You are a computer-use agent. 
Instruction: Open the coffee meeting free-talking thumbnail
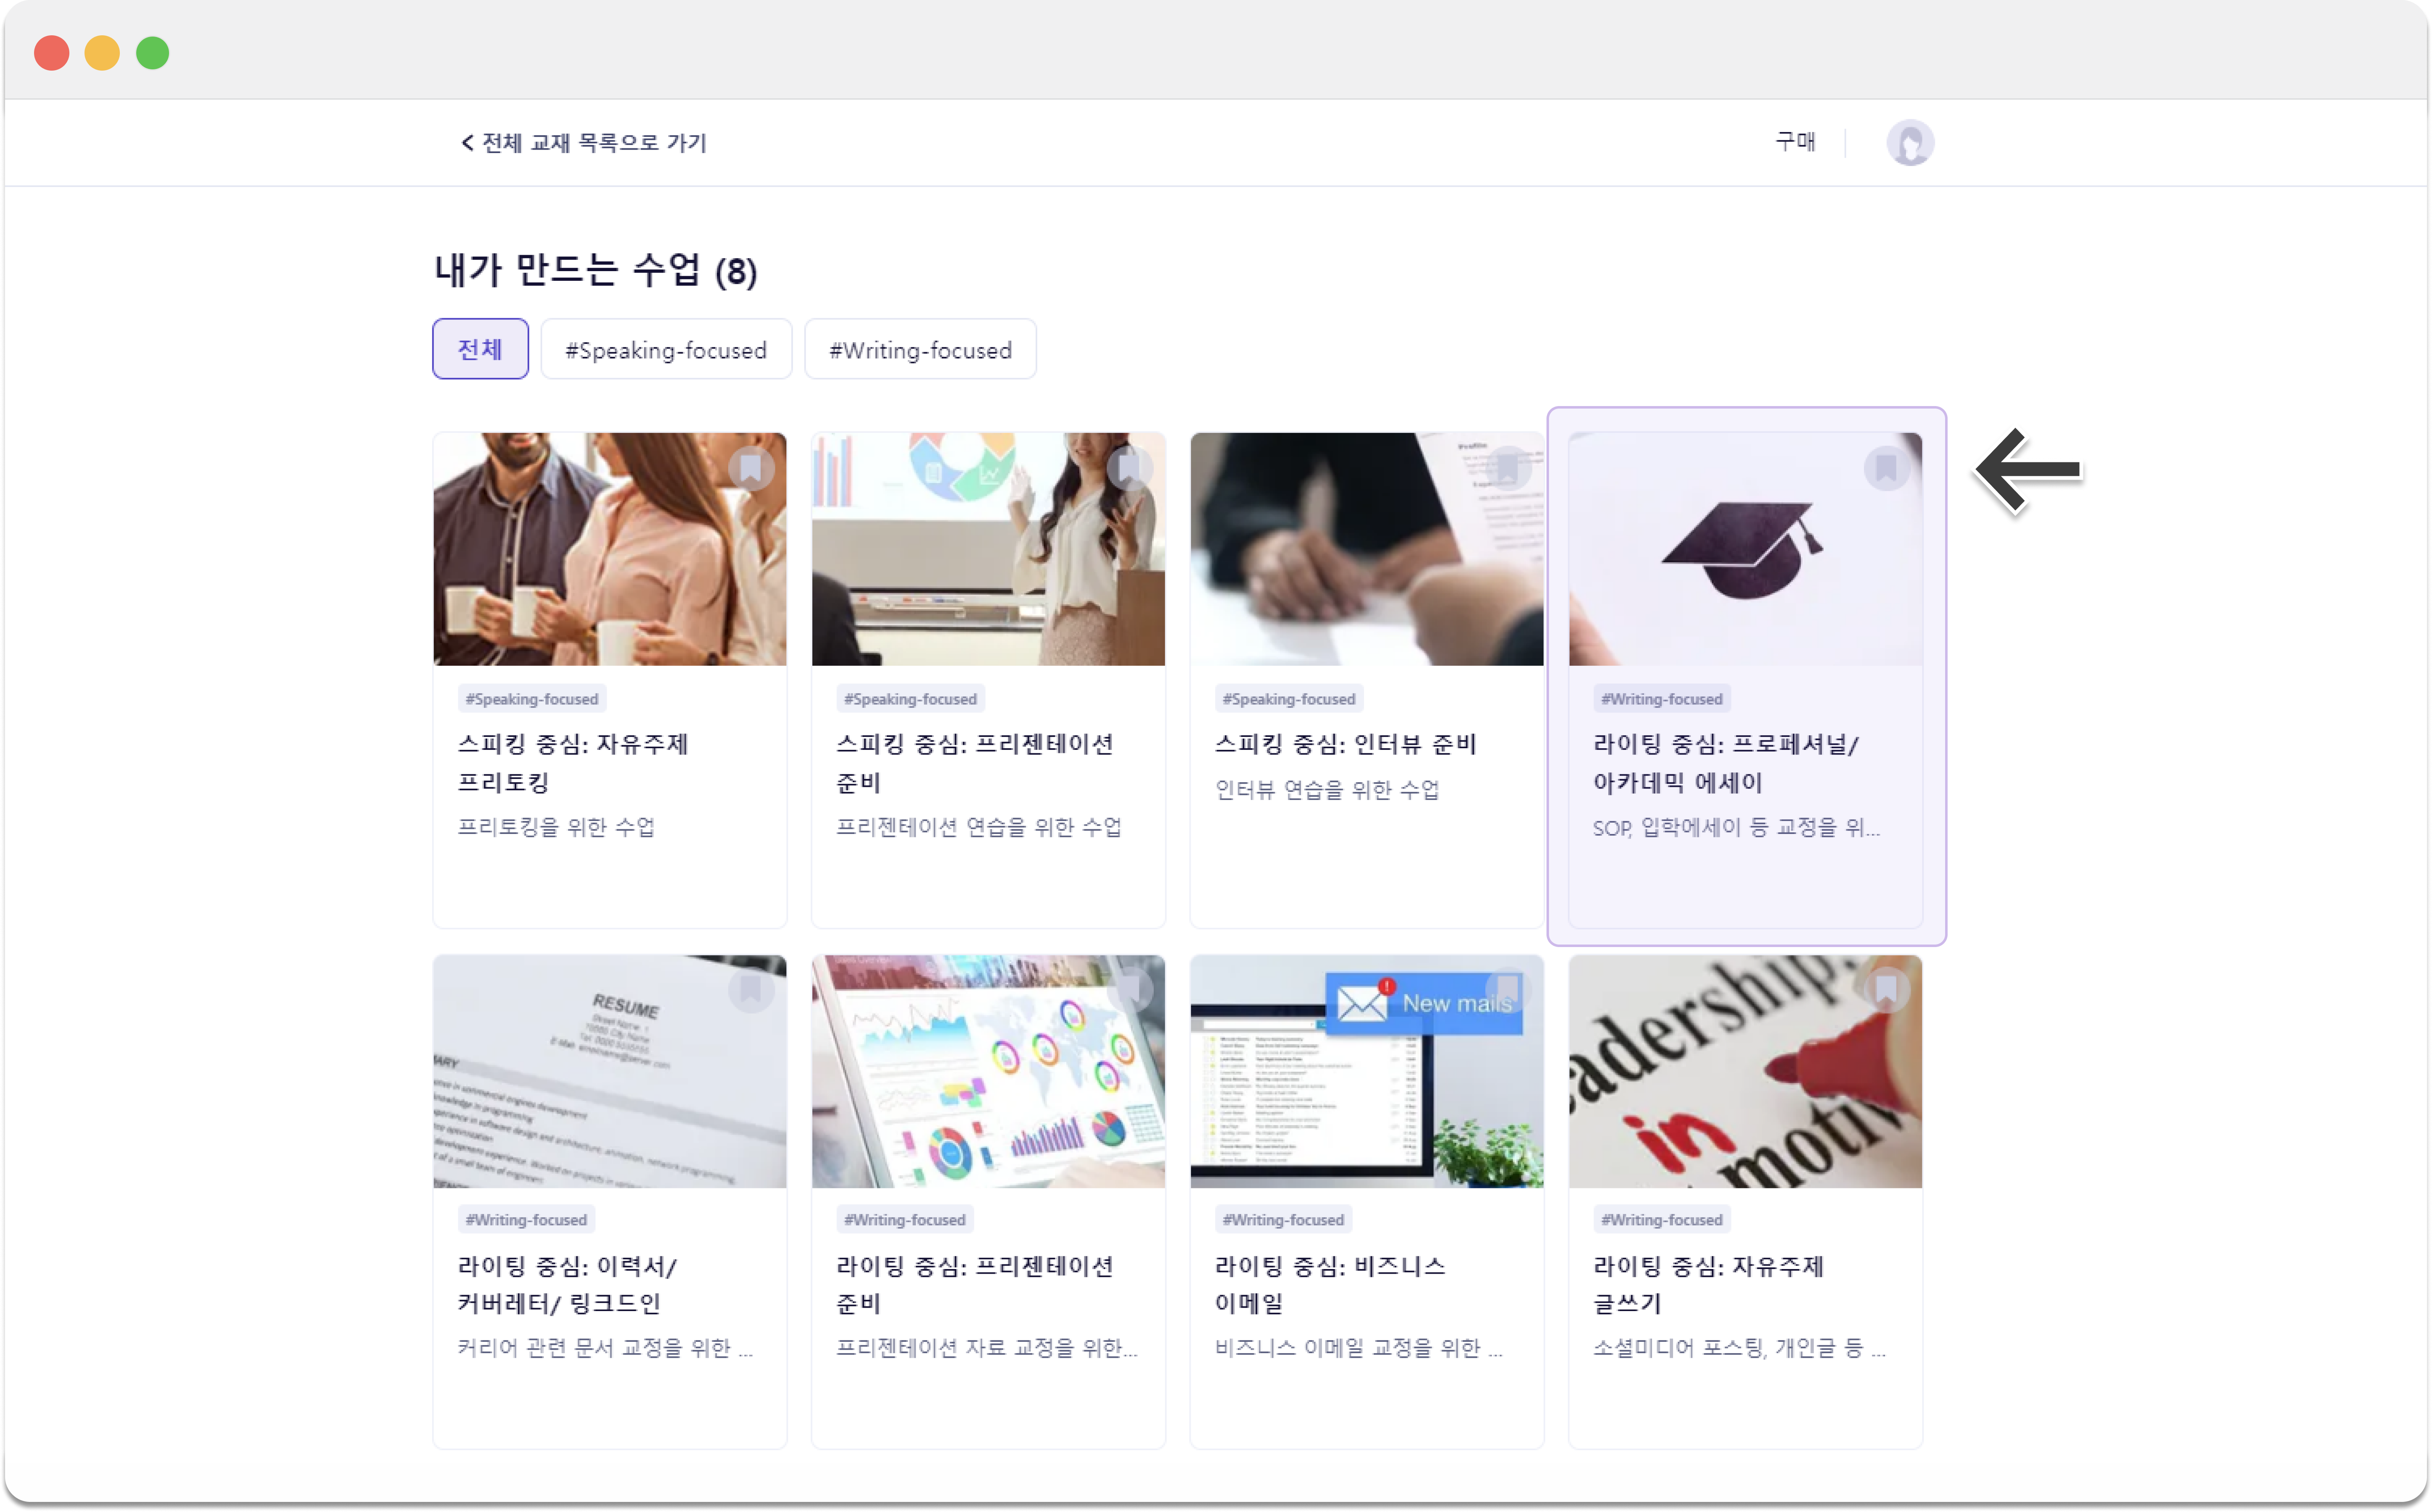(610, 549)
